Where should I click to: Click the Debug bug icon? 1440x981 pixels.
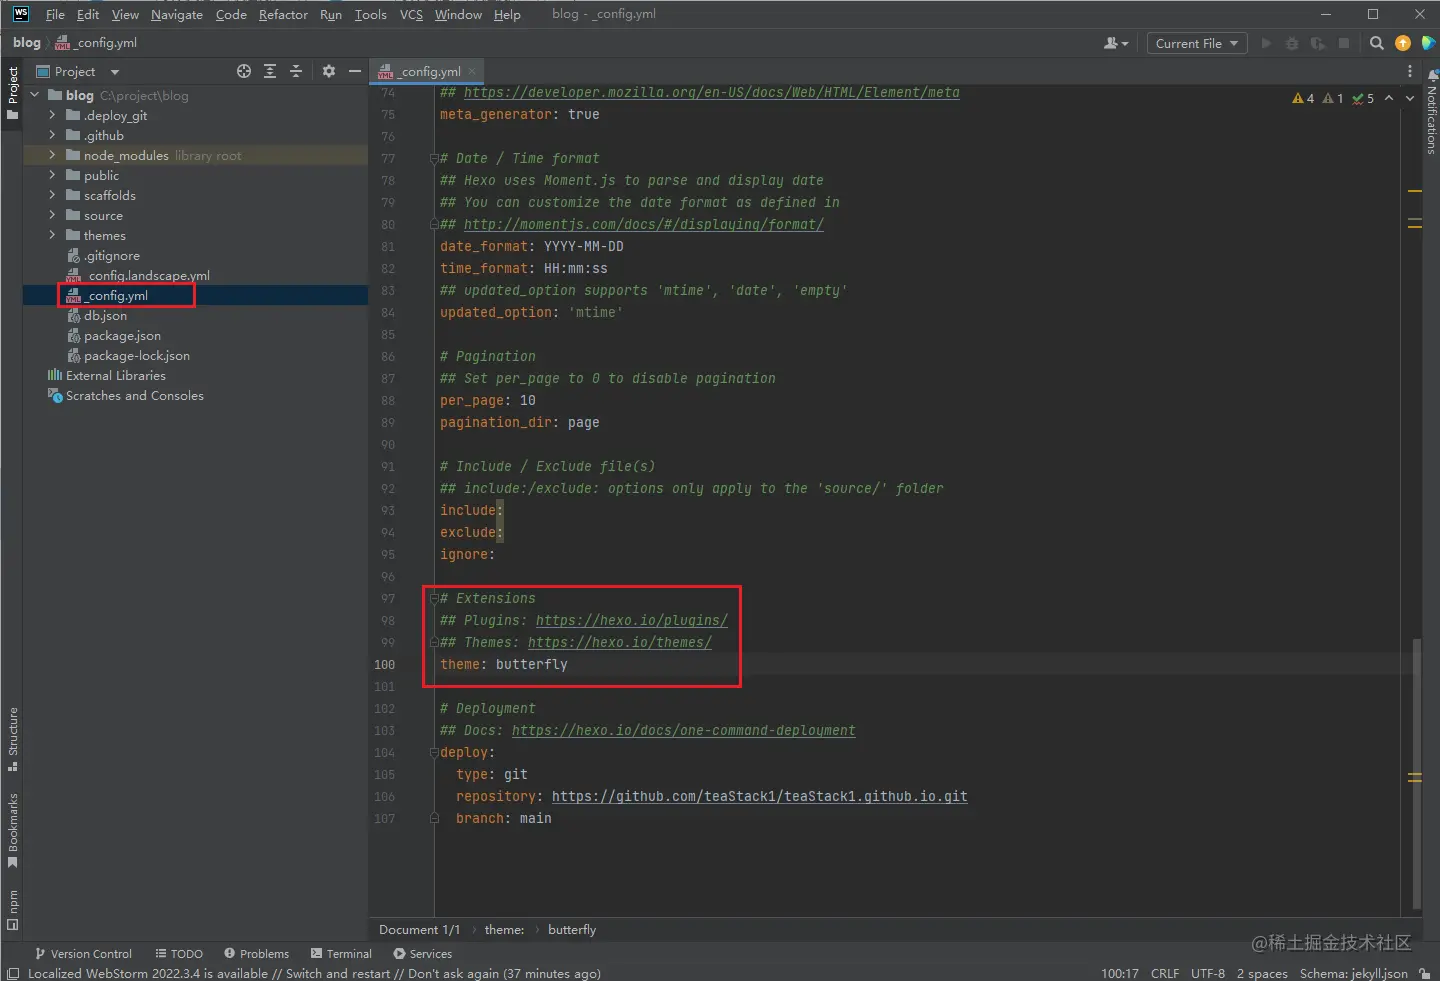1292,43
